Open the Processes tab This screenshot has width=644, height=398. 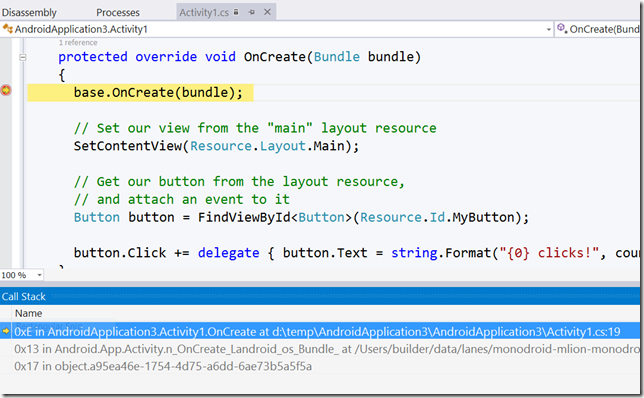click(x=118, y=12)
